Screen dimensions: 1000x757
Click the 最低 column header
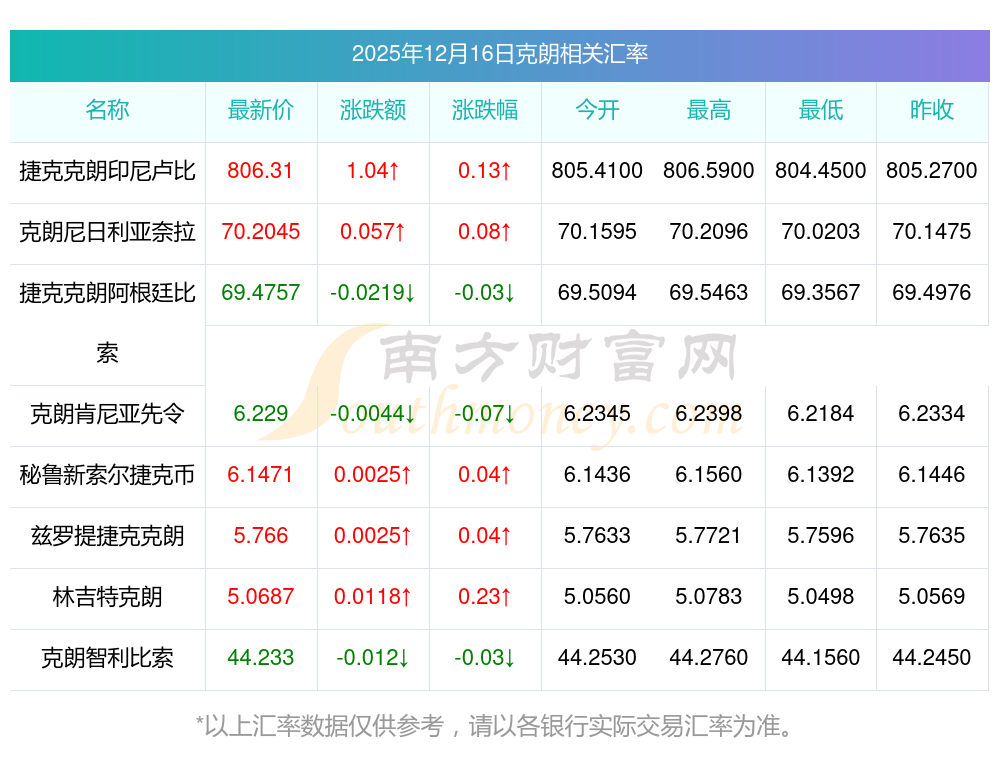tap(821, 110)
